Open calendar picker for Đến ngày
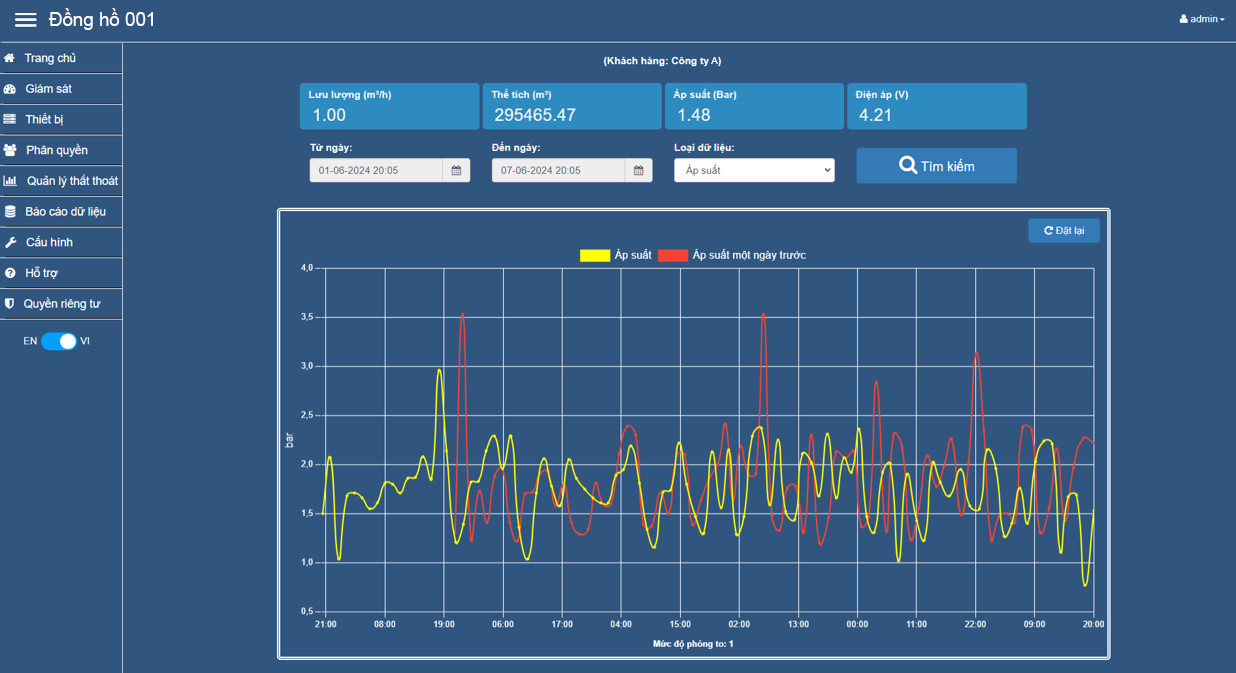The width and height of the screenshot is (1236, 673). click(x=638, y=171)
